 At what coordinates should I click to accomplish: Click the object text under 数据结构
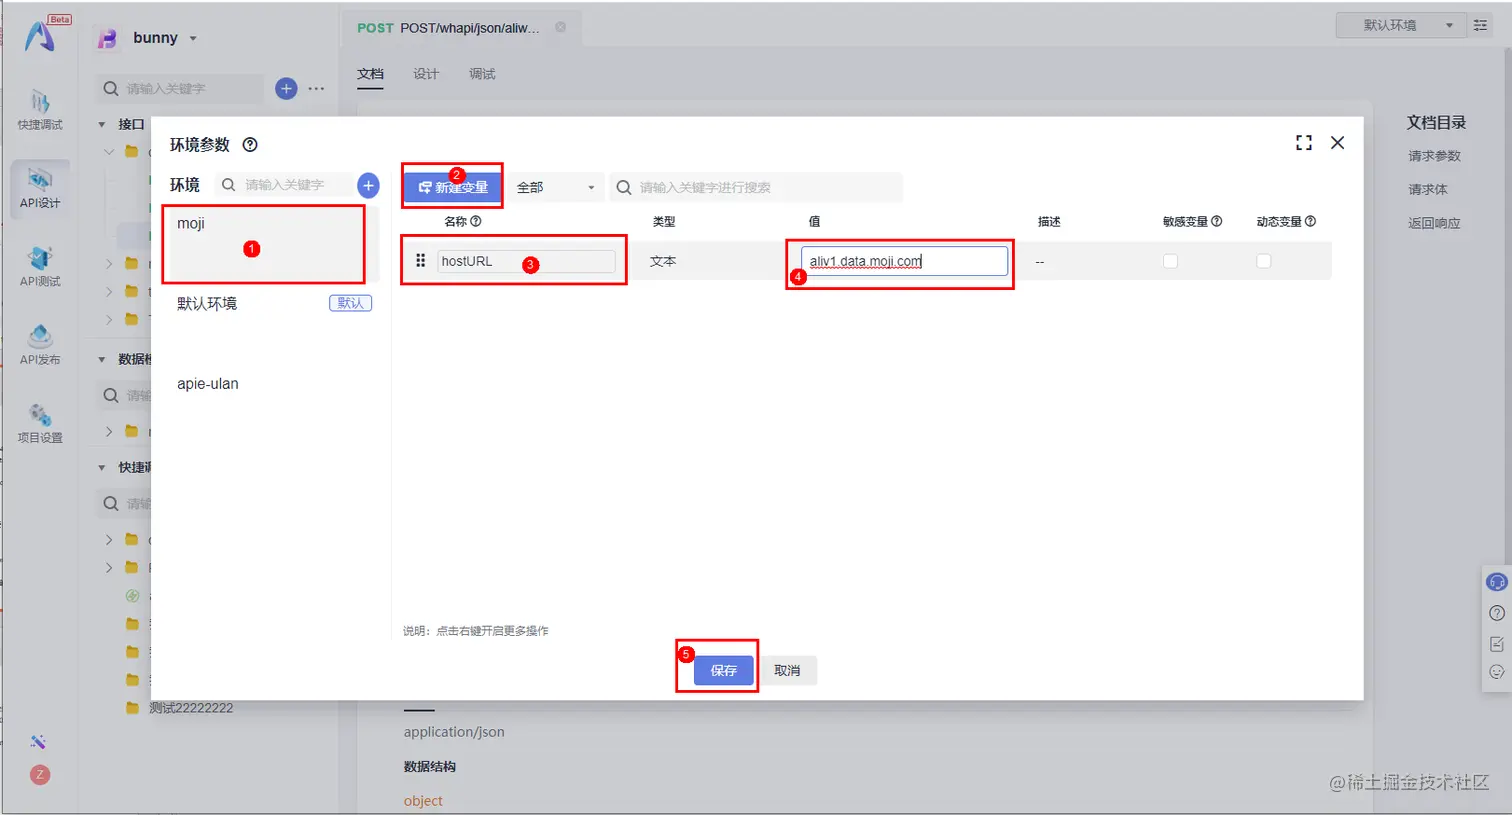click(423, 801)
